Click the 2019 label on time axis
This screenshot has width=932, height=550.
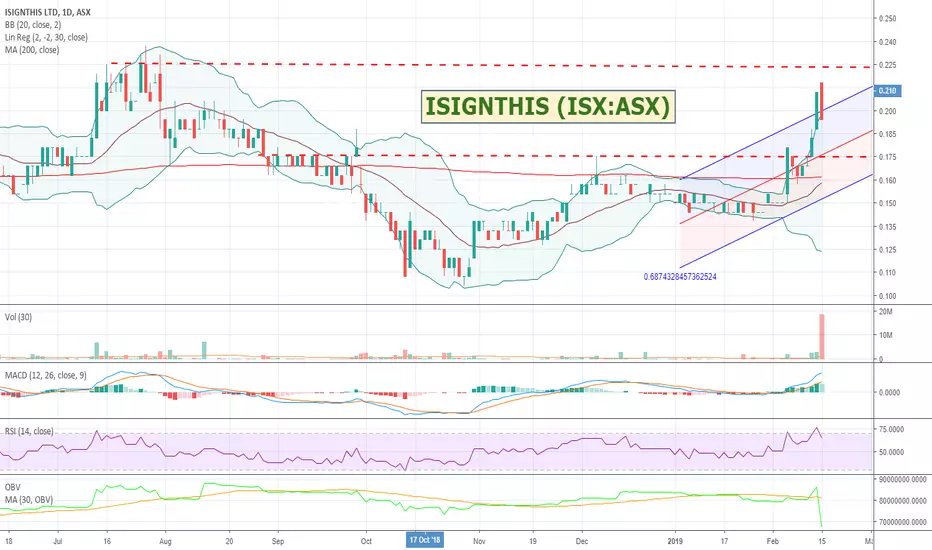click(x=675, y=541)
